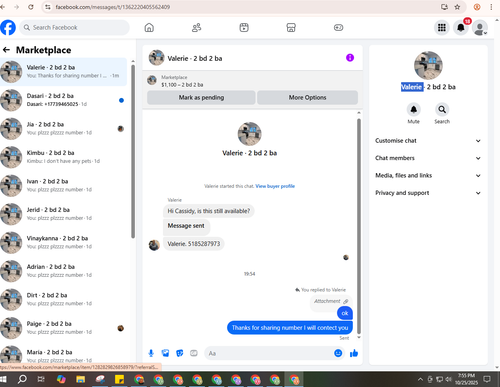Open the Facebook menu grid icon

[x=442, y=28]
